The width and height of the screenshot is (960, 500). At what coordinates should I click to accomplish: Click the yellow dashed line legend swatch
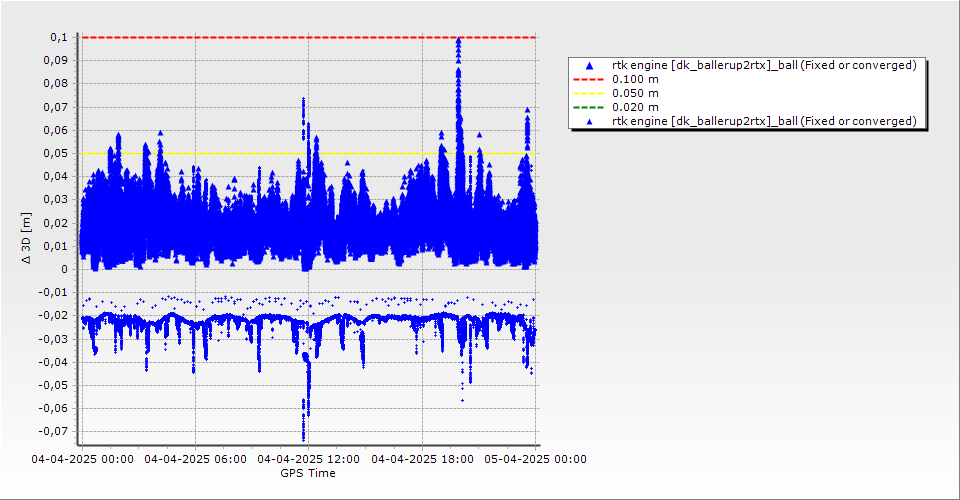[x=589, y=94]
